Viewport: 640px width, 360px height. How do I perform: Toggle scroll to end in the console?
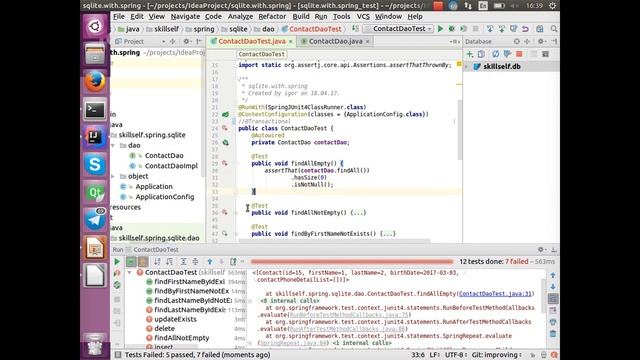coord(553,310)
